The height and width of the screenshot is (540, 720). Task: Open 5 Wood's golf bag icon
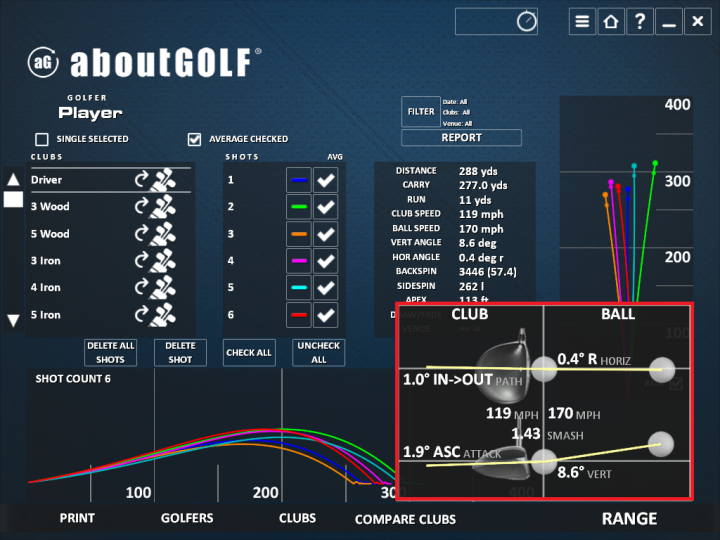click(x=163, y=233)
